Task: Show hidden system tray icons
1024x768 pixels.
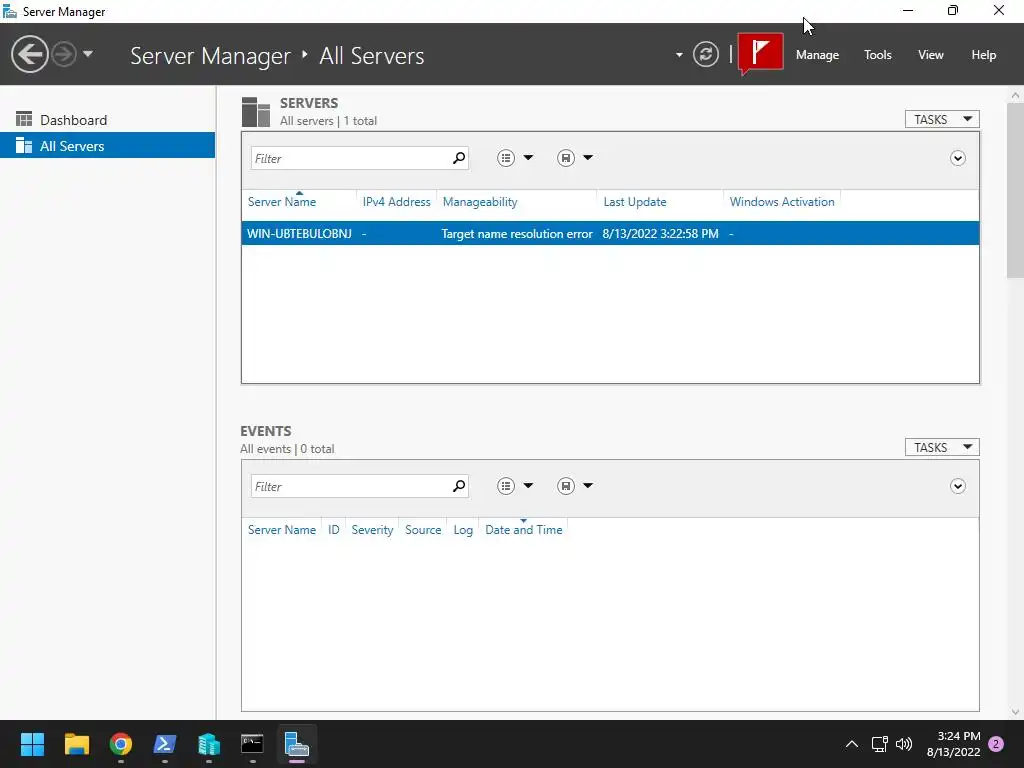Action: pyautogui.click(x=852, y=744)
